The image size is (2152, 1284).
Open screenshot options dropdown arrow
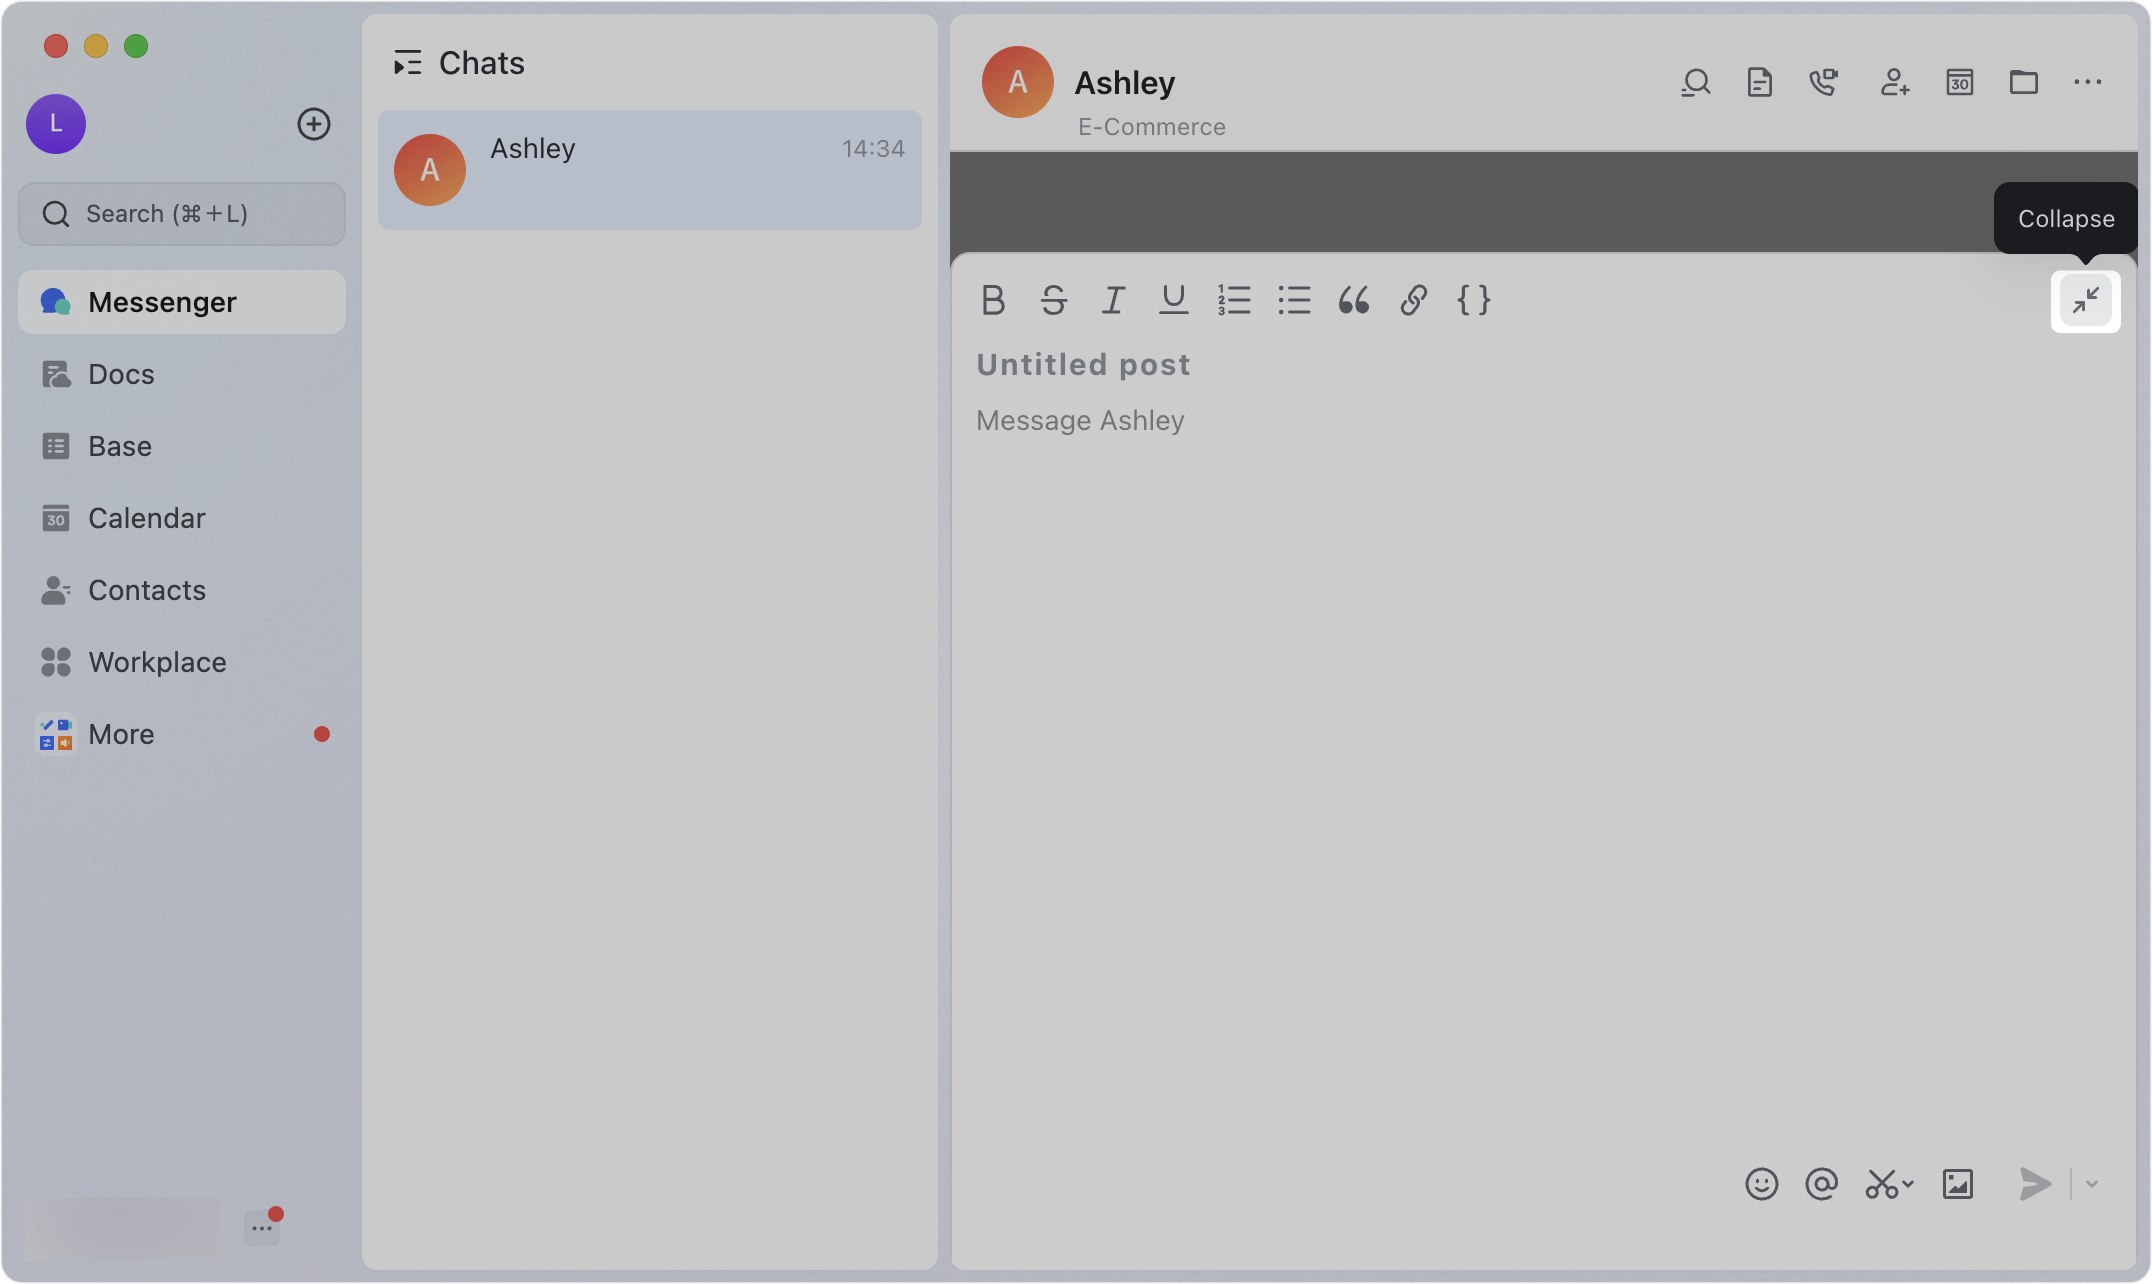[1908, 1184]
